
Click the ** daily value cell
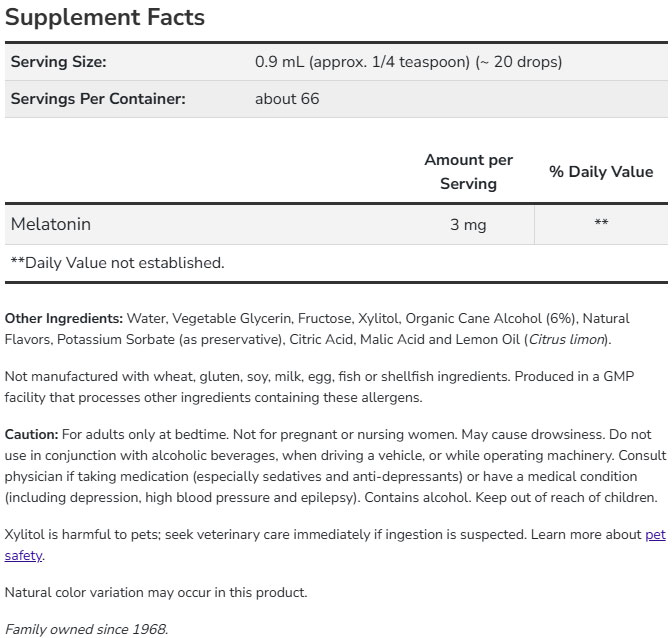click(x=601, y=224)
